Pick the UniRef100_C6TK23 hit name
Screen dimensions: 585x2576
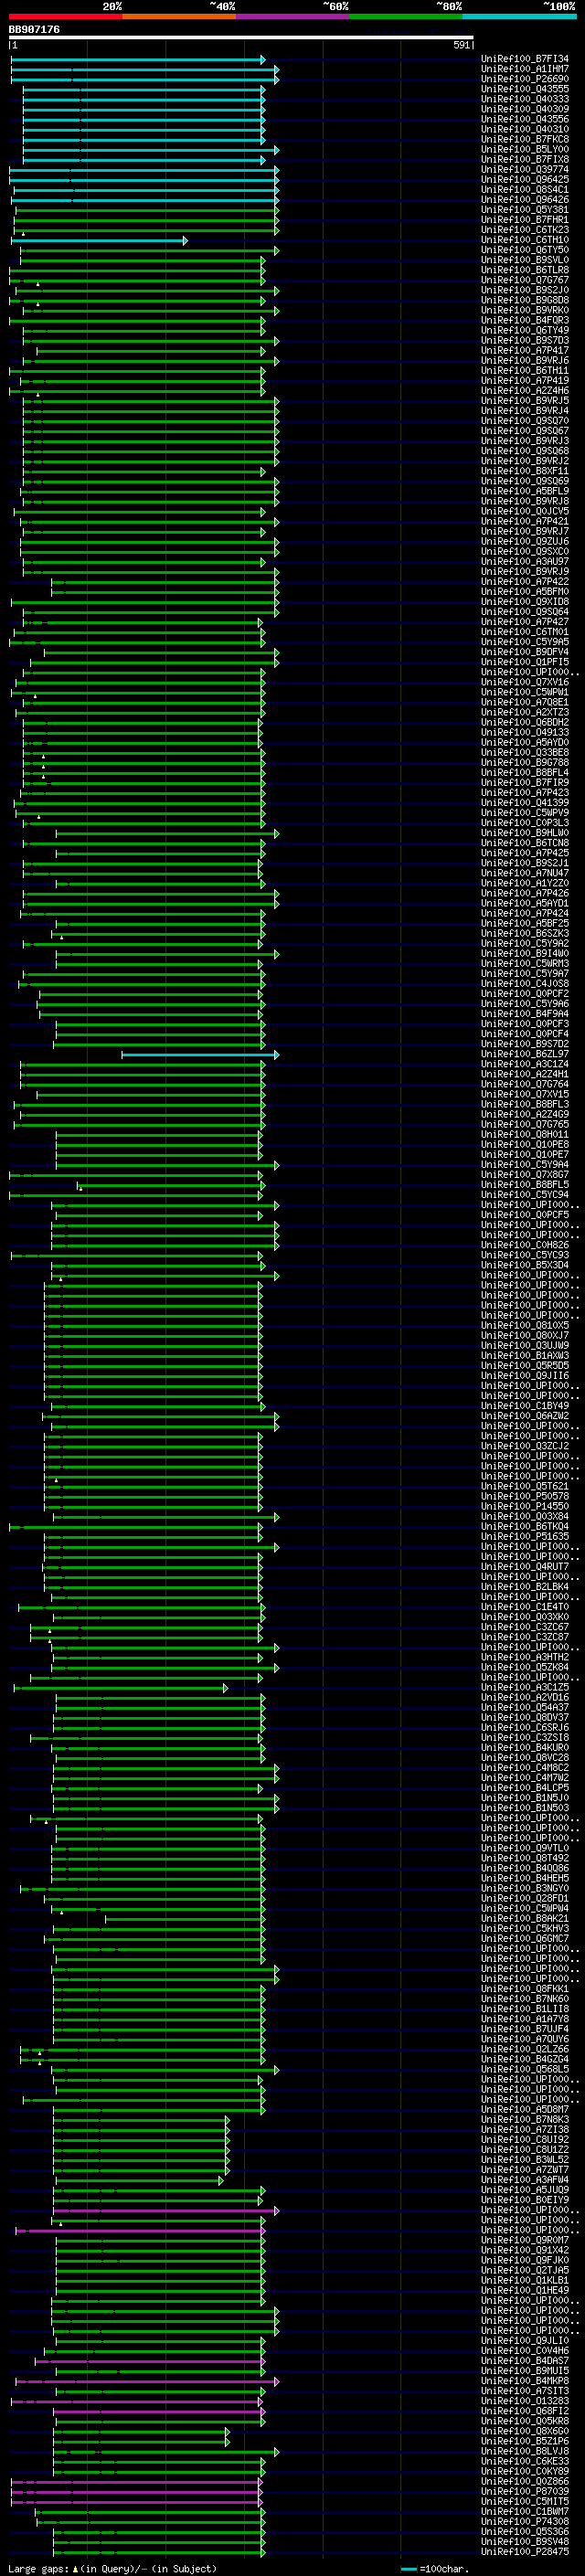[525, 230]
